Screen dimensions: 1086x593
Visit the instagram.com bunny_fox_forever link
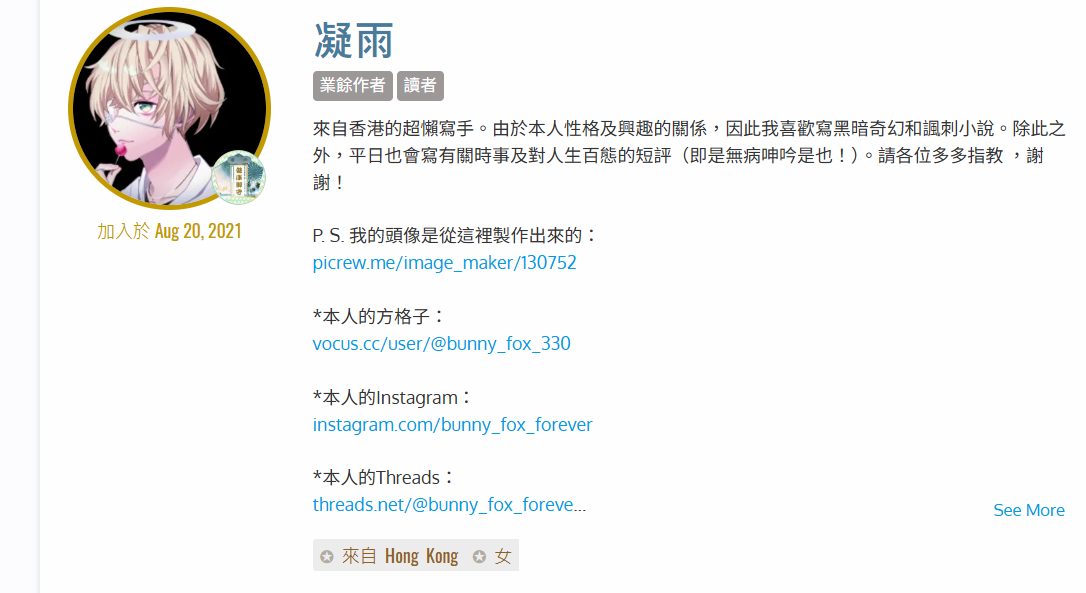click(452, 425)
